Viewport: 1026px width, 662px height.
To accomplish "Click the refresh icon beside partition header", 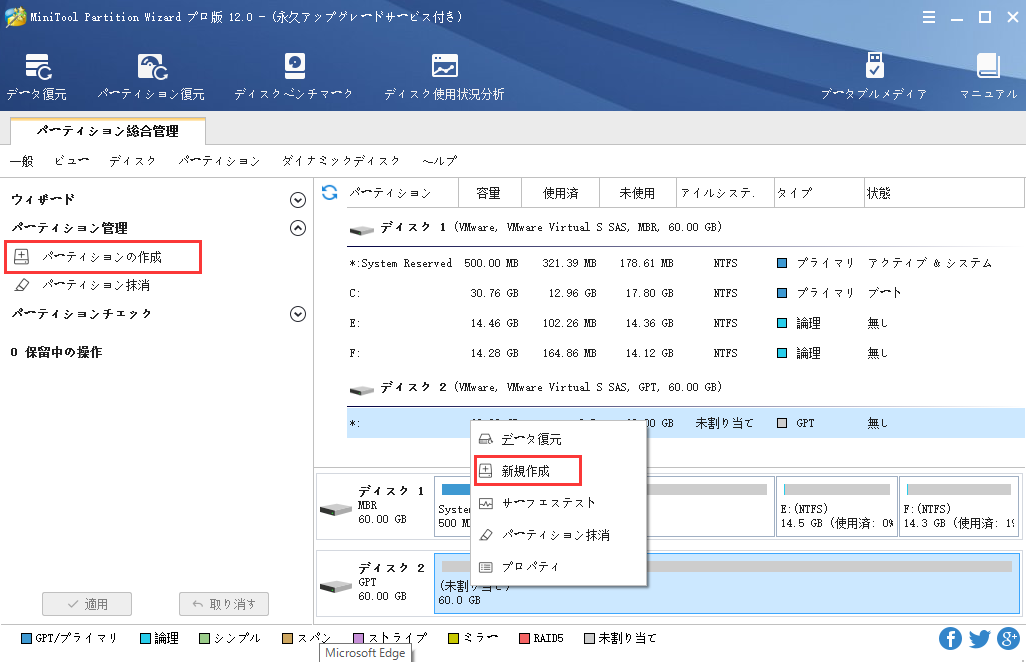I will 330,192.
